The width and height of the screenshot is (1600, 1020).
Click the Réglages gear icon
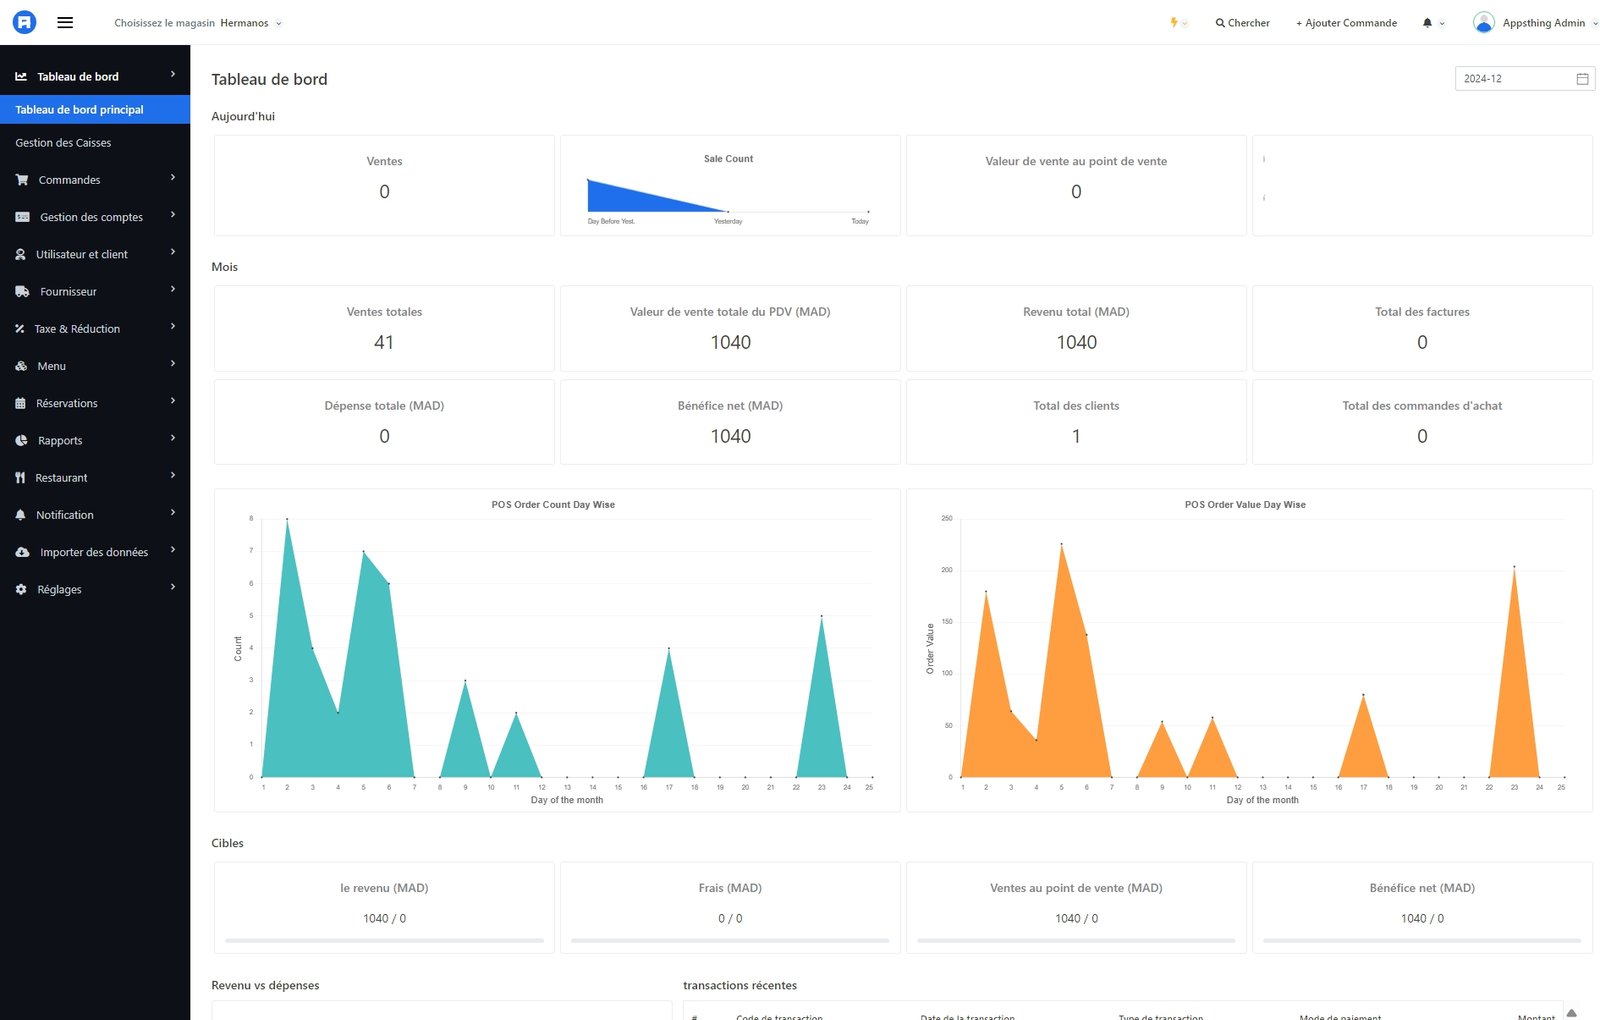click(x=21, y=590)
